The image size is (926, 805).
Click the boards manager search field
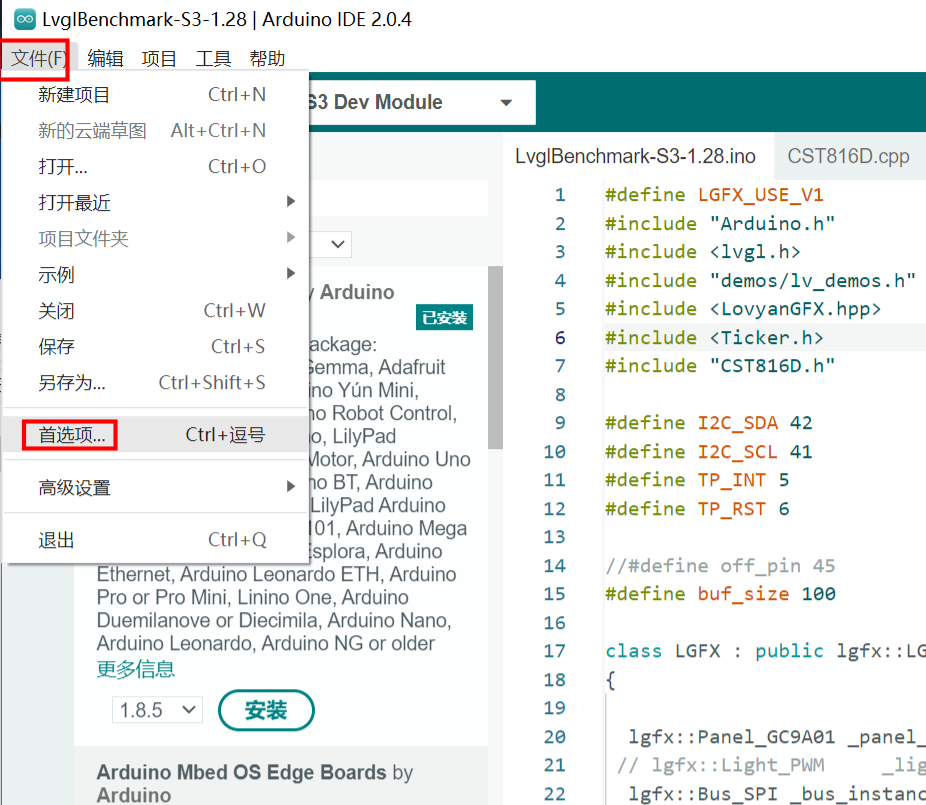[x=399, y=198]
